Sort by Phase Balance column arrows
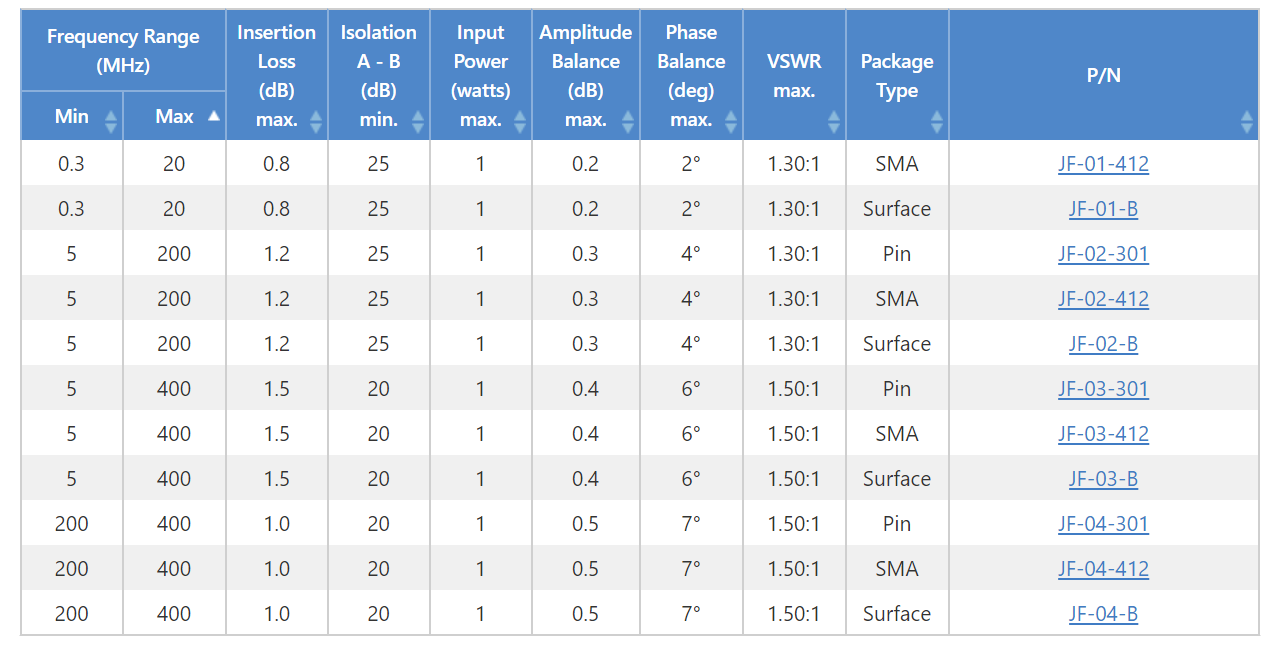Screen dimensions: 1280x650 pos(731,122)
